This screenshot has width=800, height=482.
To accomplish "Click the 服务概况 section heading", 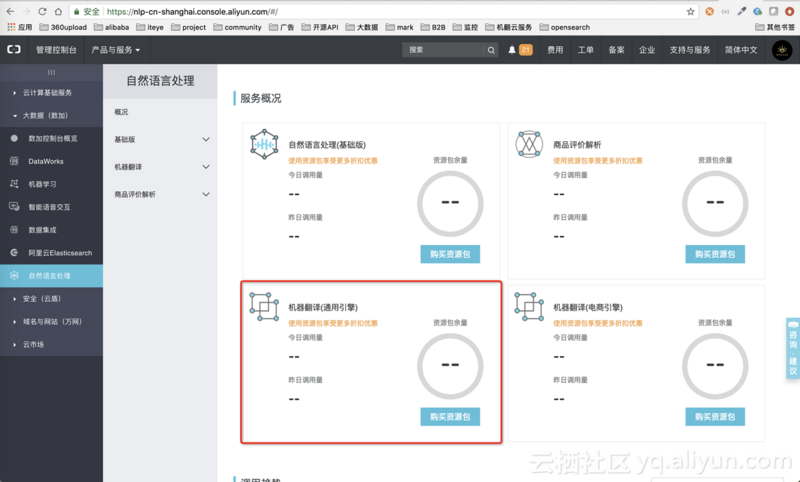I will pyautogui.click(x=261, y=98).
